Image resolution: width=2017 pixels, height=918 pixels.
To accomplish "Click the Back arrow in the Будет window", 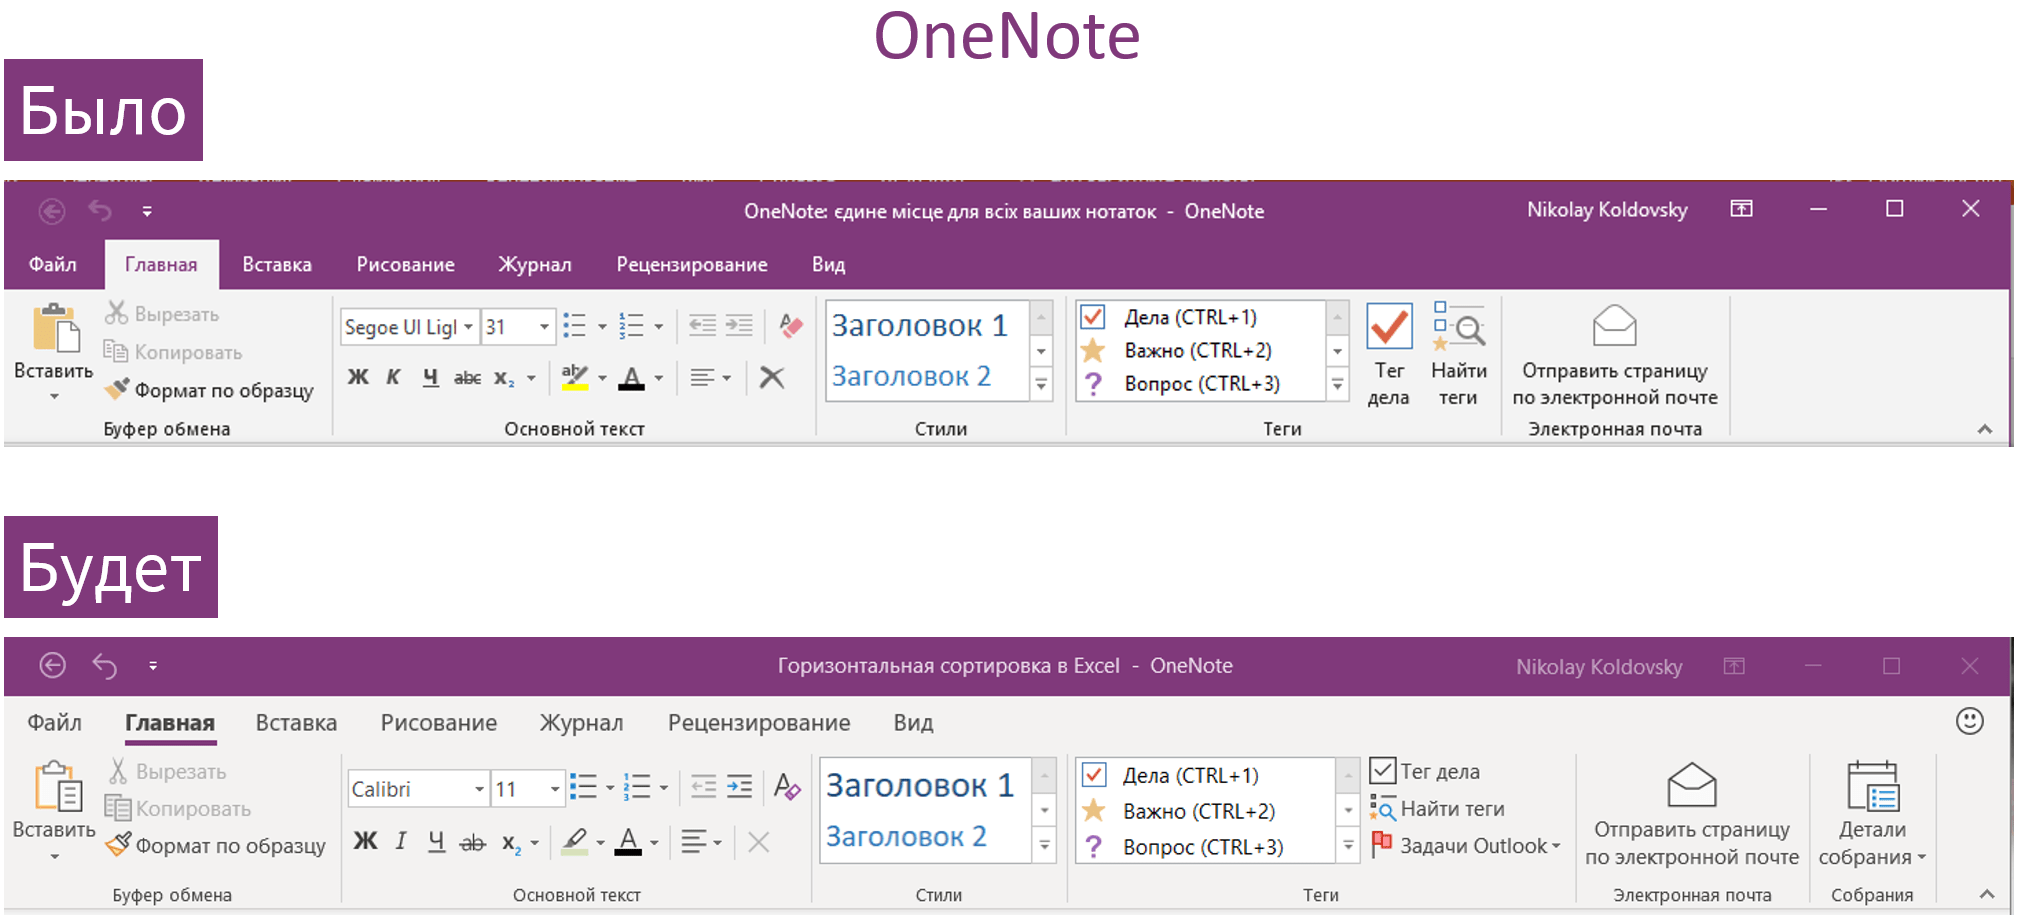I will point(53,665).
